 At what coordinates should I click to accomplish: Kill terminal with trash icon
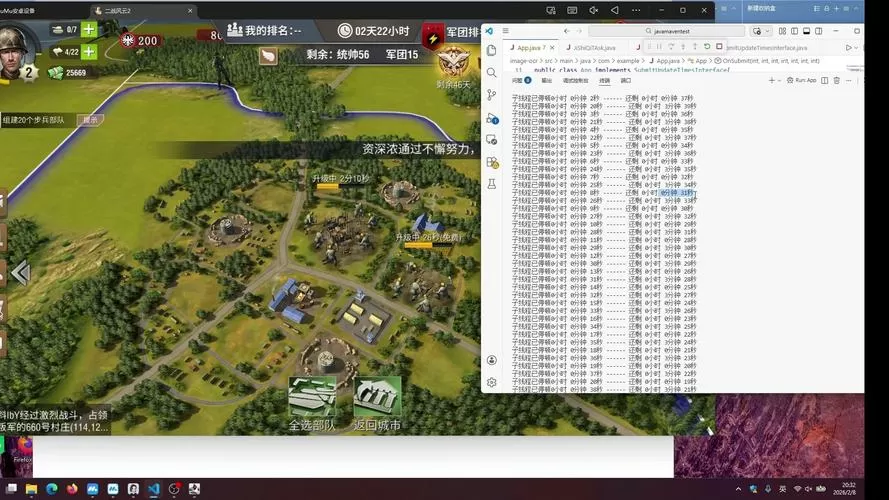point(837,80)
